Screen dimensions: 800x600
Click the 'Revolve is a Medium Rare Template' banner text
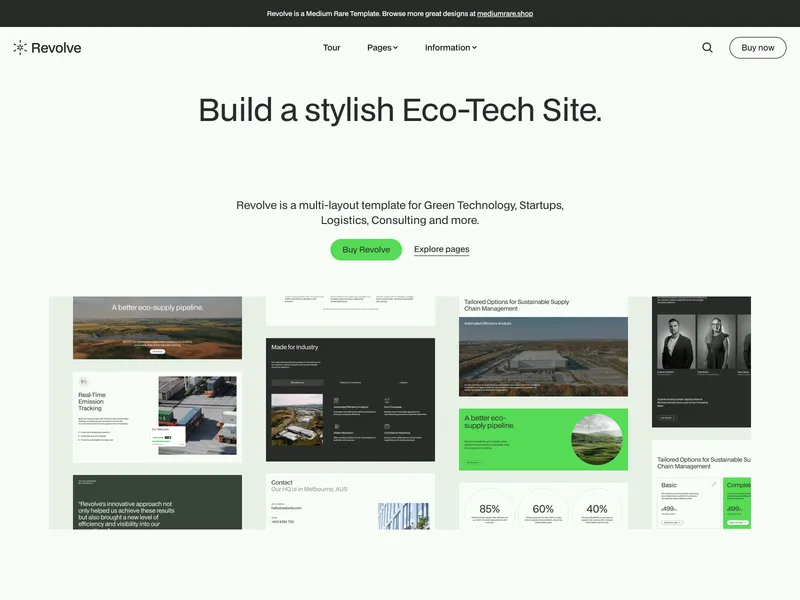(399, 14)
